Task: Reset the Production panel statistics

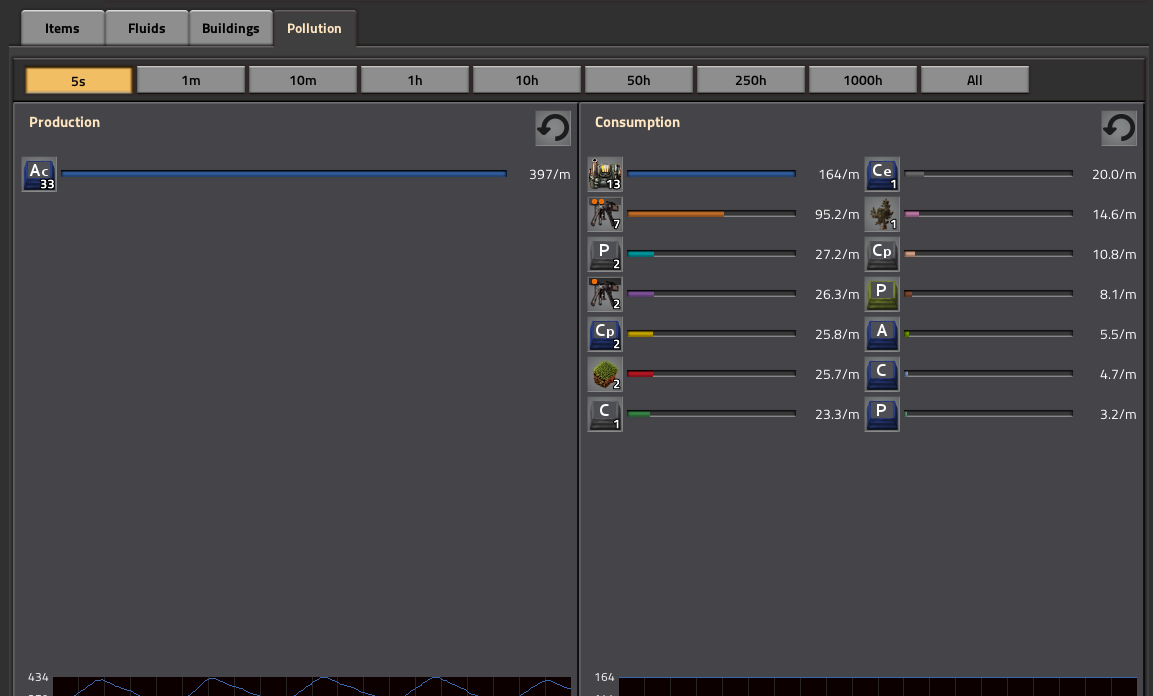Action: point(553,128)
